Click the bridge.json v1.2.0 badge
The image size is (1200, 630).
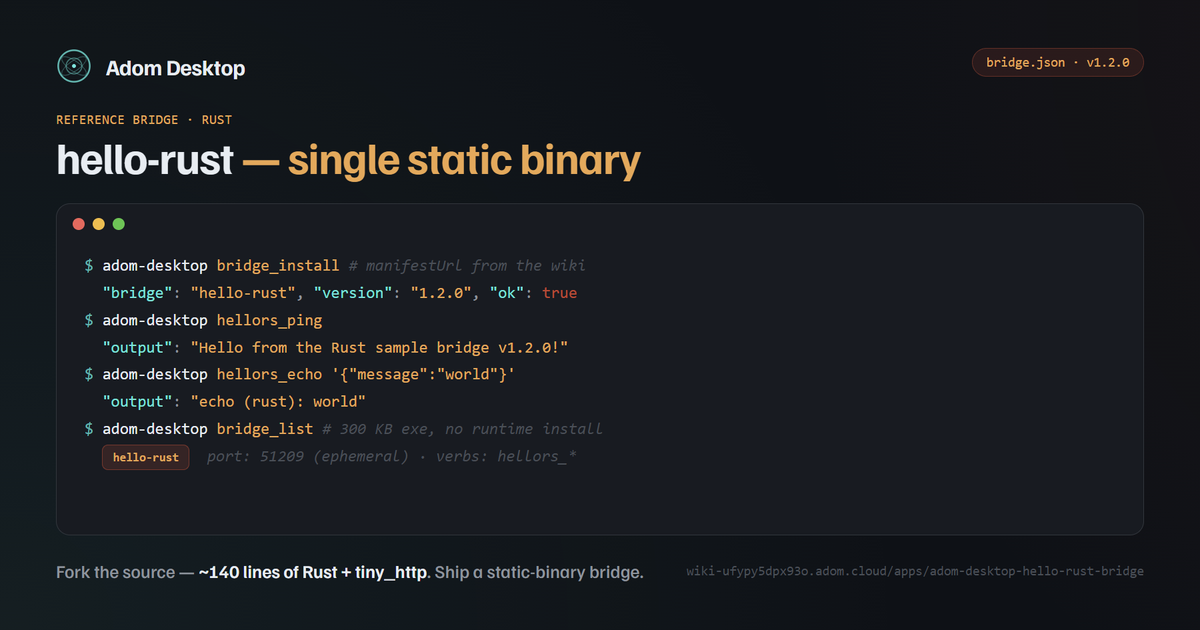1058,62
